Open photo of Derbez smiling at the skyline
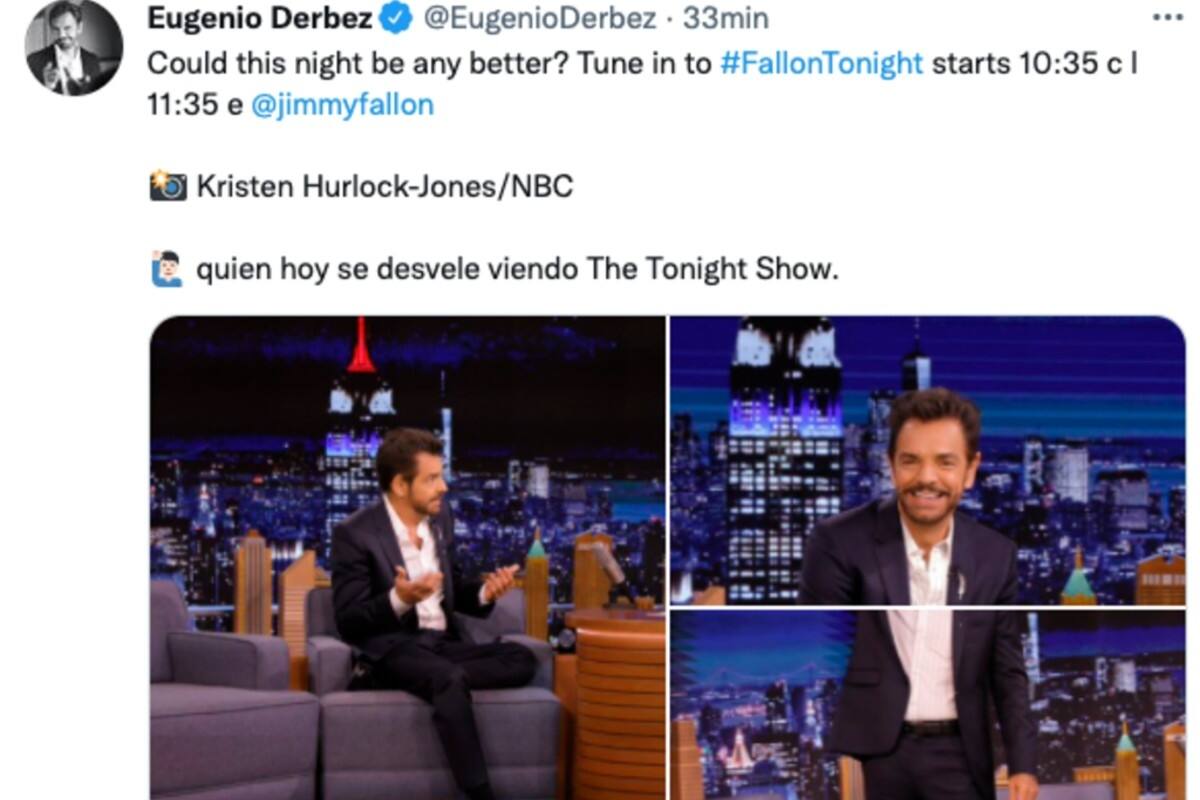The image size is (1200, 800). click(x=928, y=460)
